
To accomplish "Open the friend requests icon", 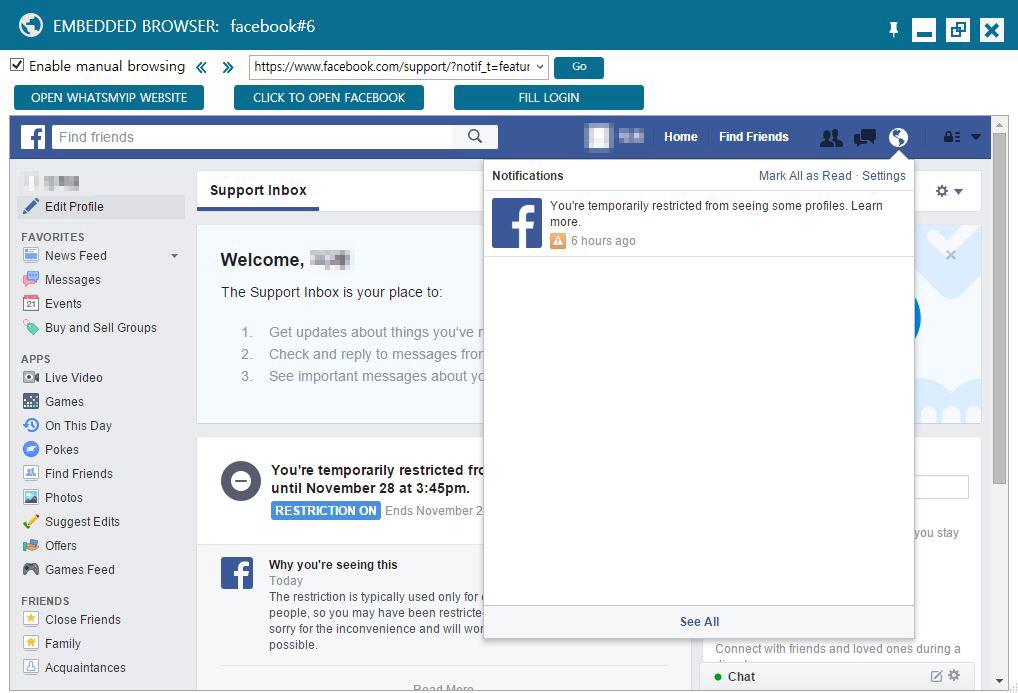I will click(x=831, y=137).
